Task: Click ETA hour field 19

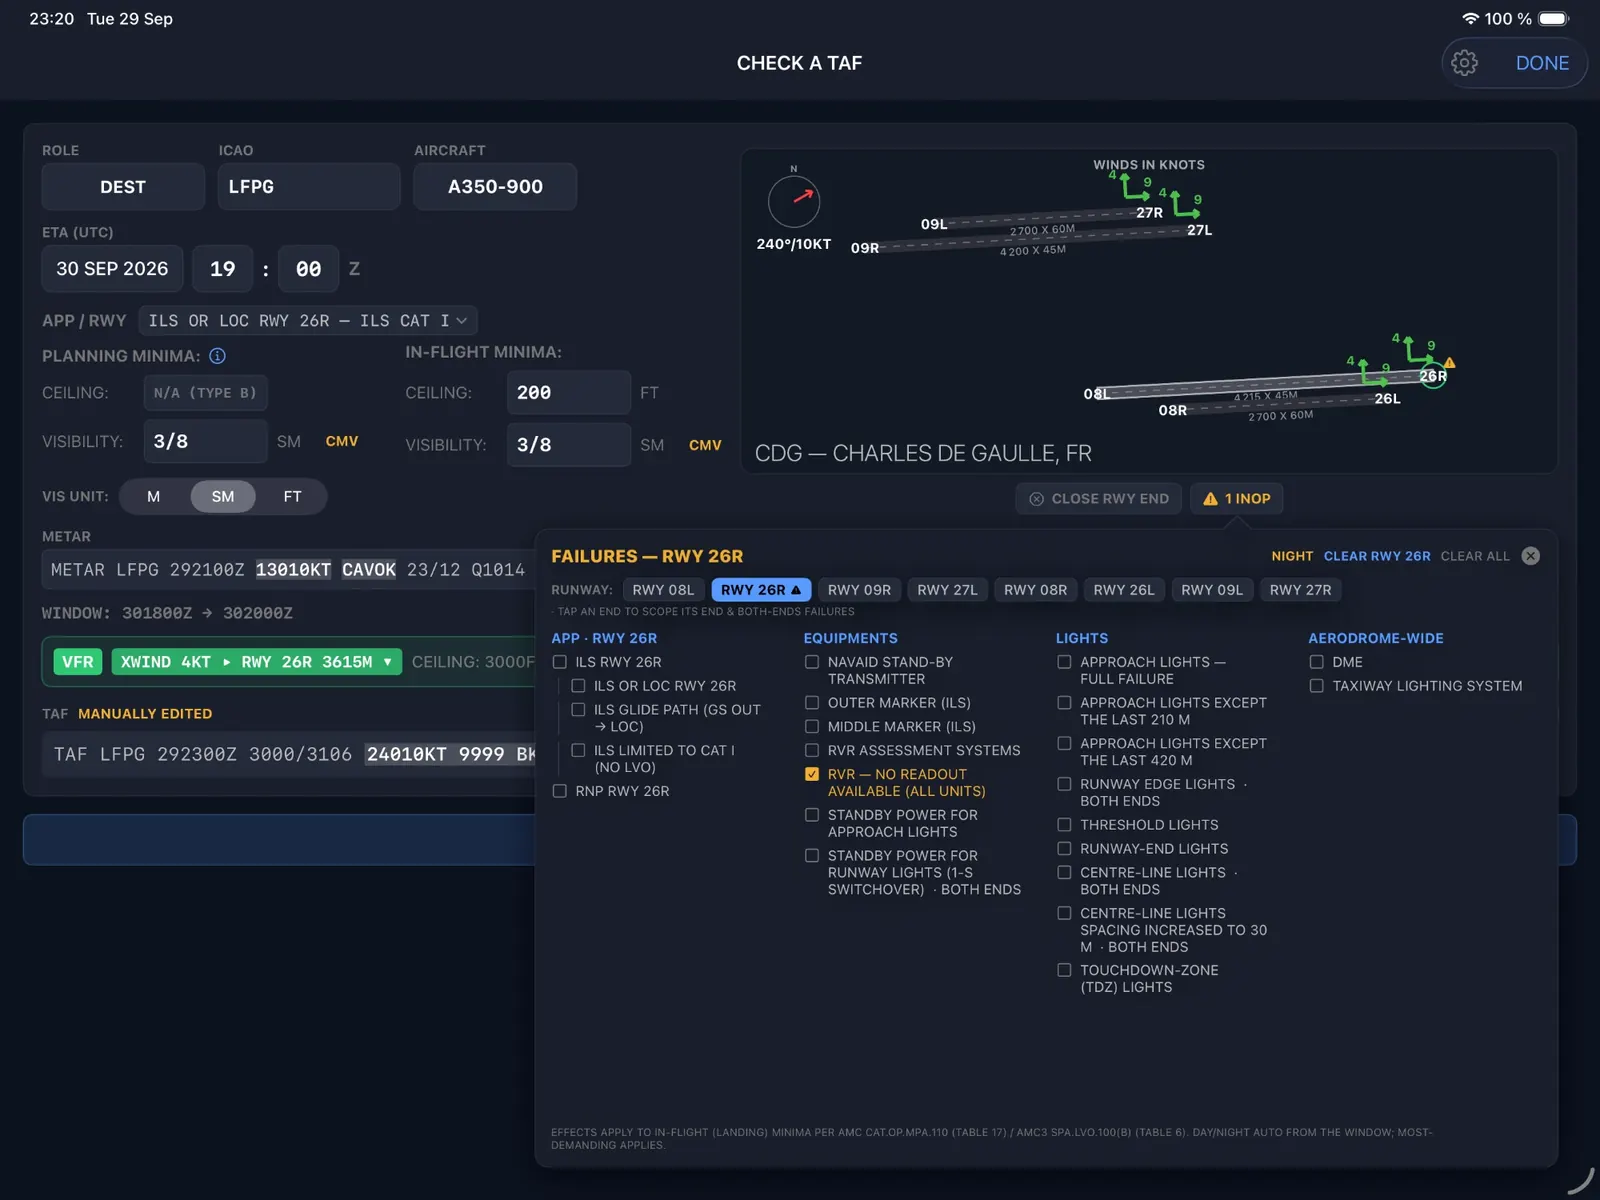Action: click(x=223, y=269)
